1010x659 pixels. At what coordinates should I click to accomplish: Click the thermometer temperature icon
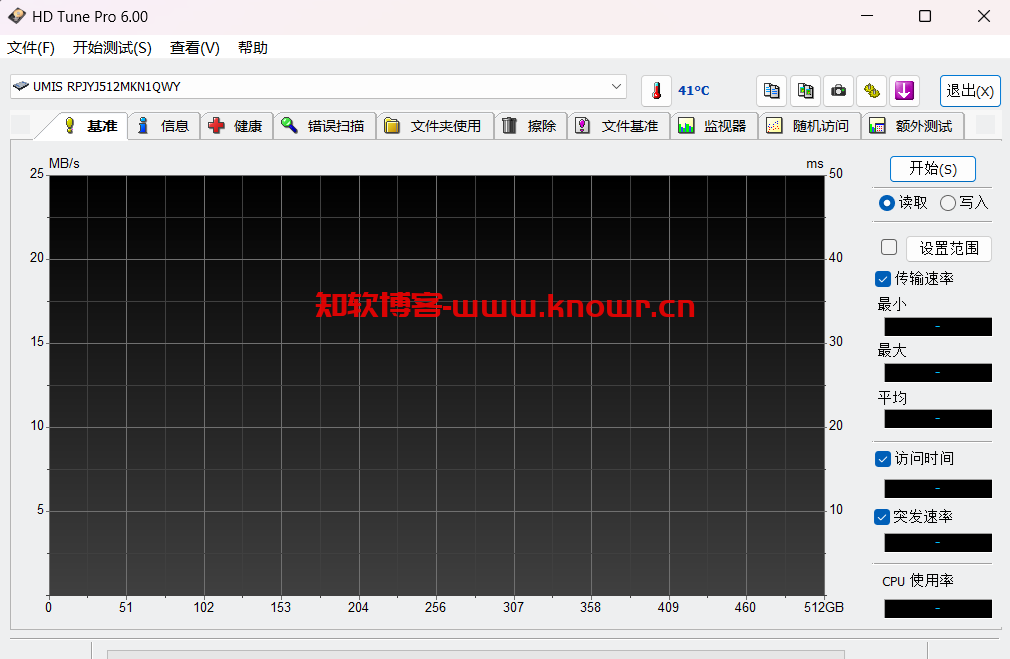pyautogui.click(x=656, y=91)
